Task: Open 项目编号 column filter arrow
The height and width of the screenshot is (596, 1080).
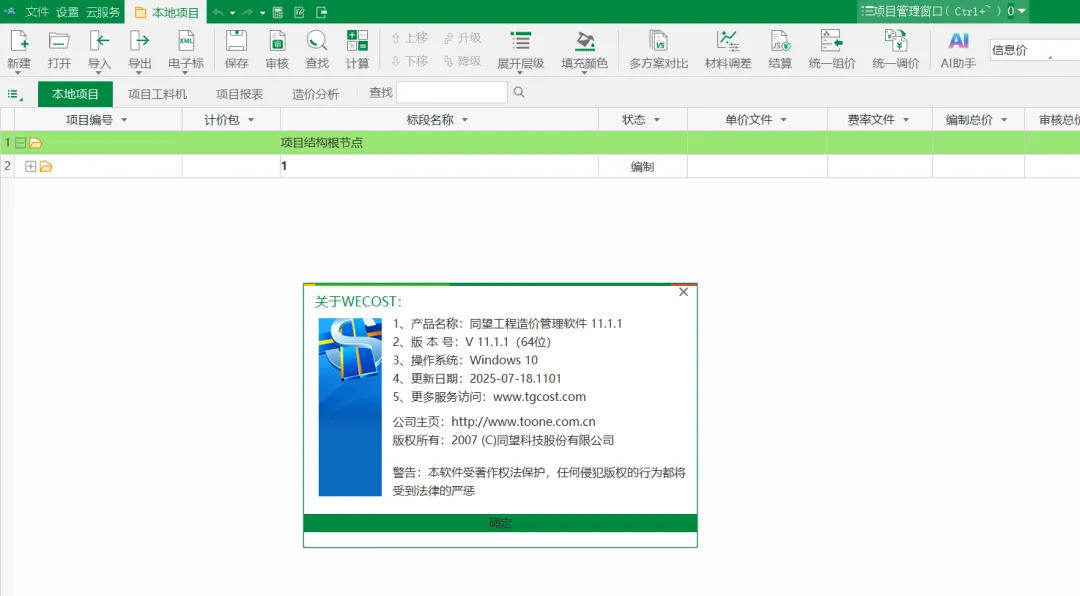Action: [x=125, y=120]
